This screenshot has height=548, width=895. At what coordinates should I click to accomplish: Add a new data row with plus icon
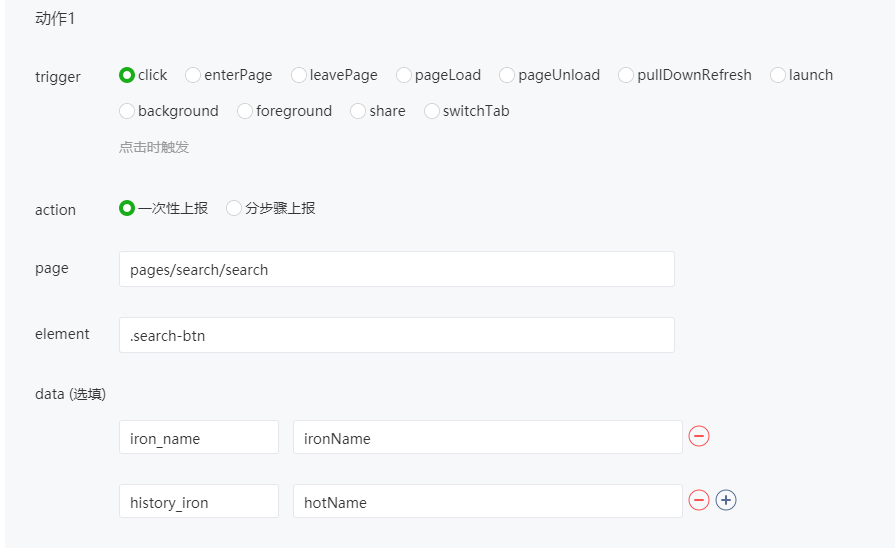[x=725, y=500]
